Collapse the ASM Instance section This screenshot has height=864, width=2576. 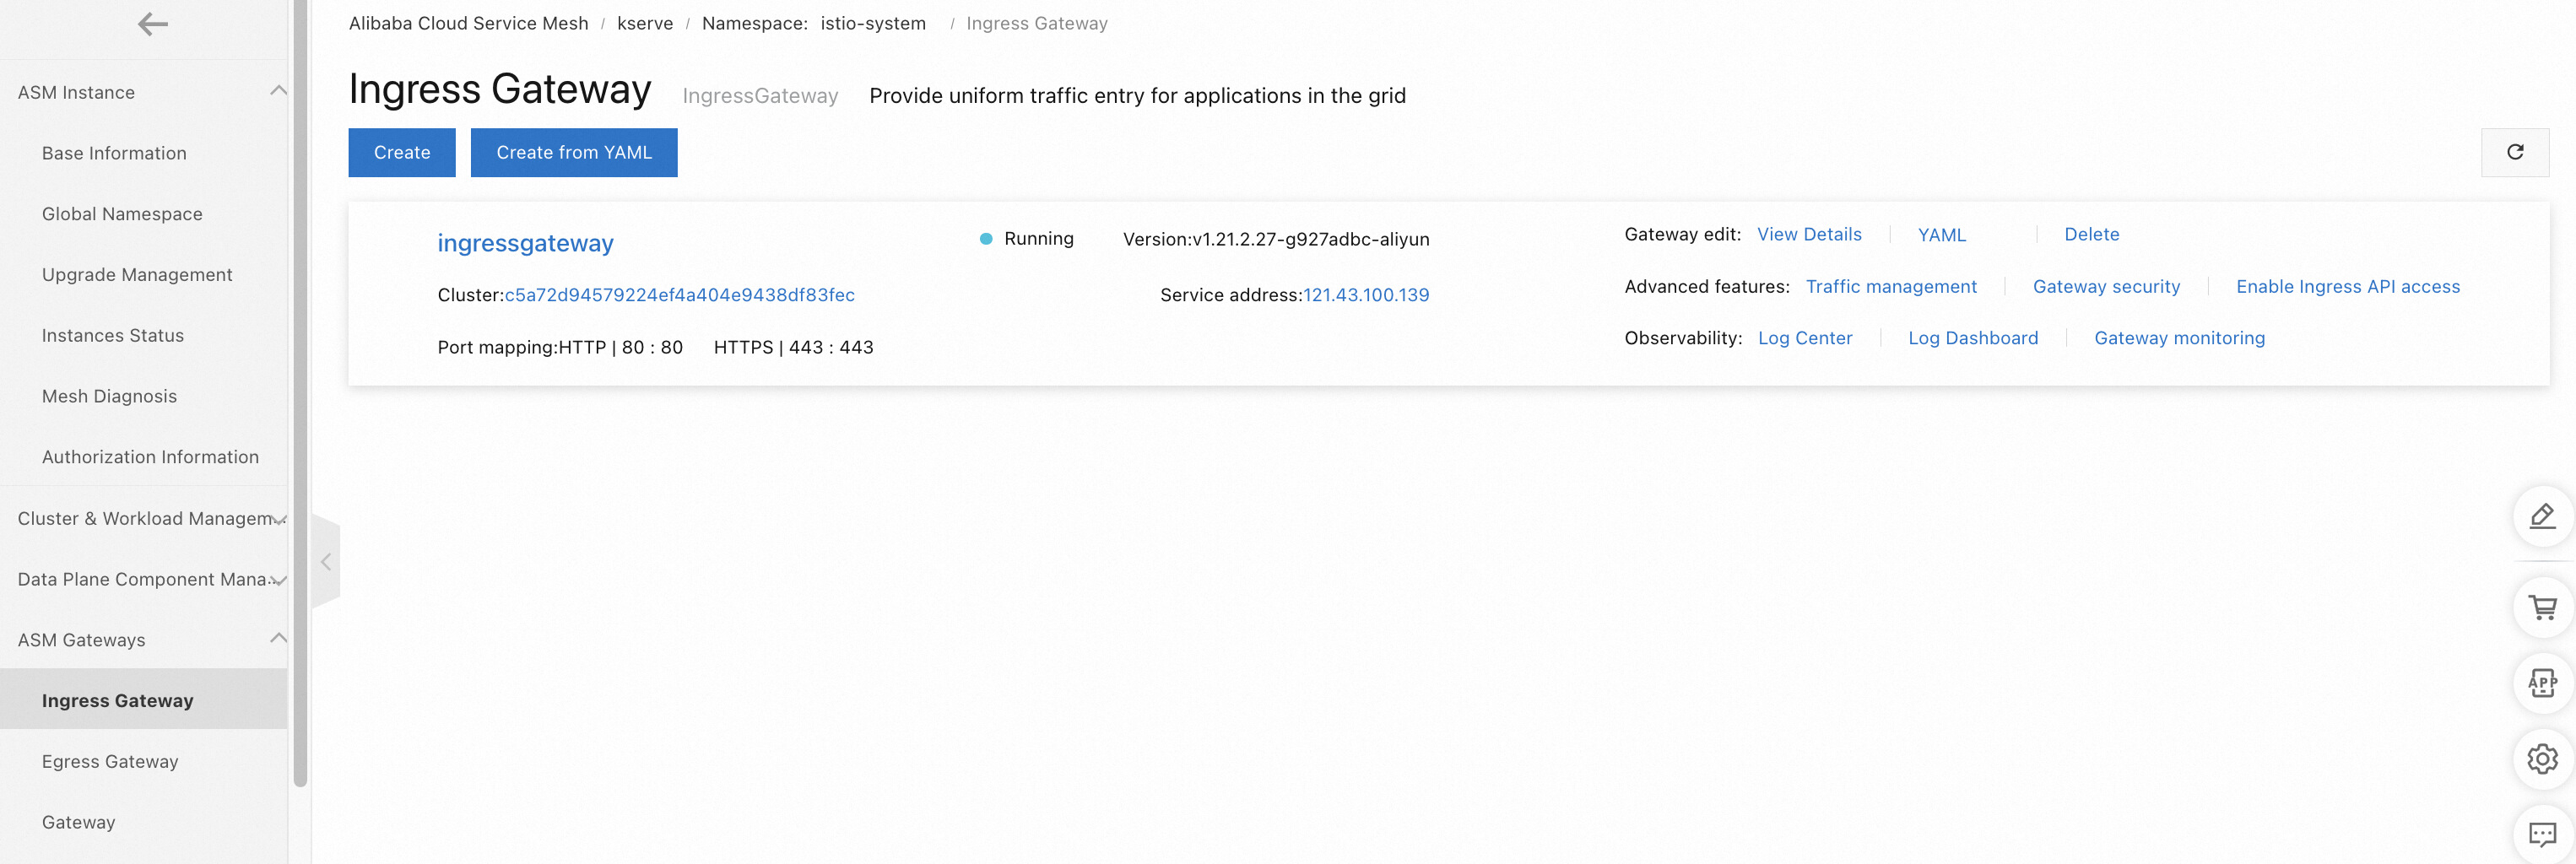(278, 91)
